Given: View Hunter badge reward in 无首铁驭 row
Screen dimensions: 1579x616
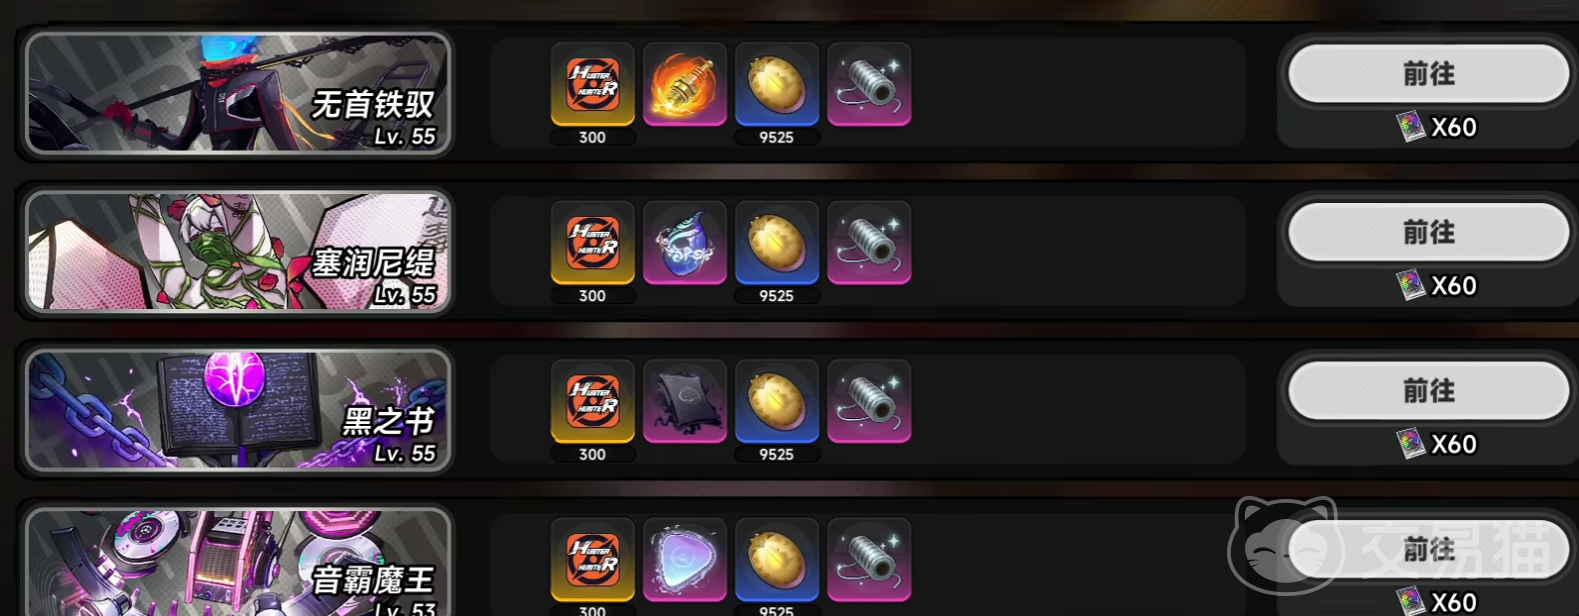Looking at the screenshot, I should [x=593, y=84].
